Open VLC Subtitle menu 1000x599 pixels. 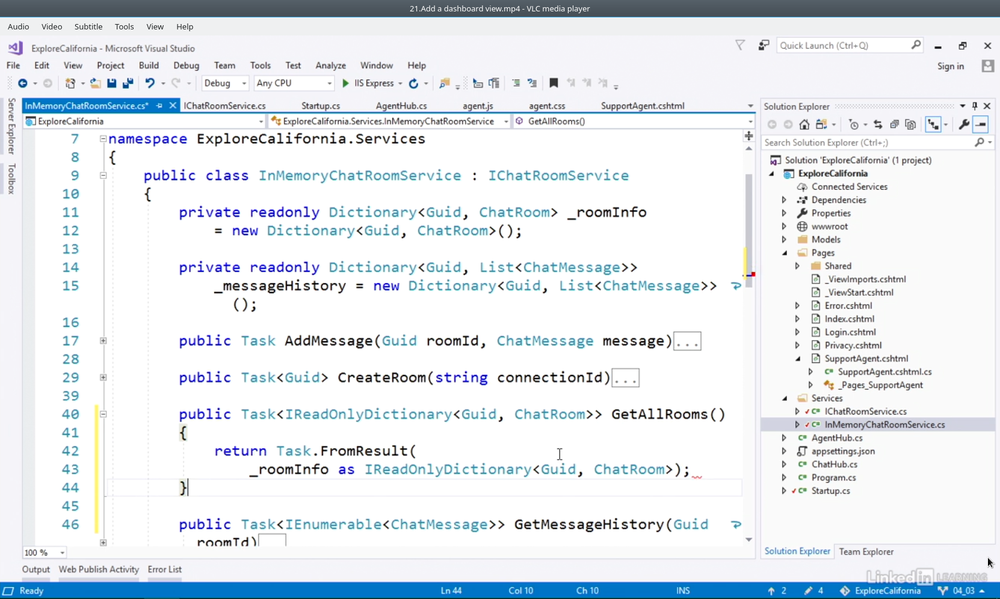click(x=88, y=27)
